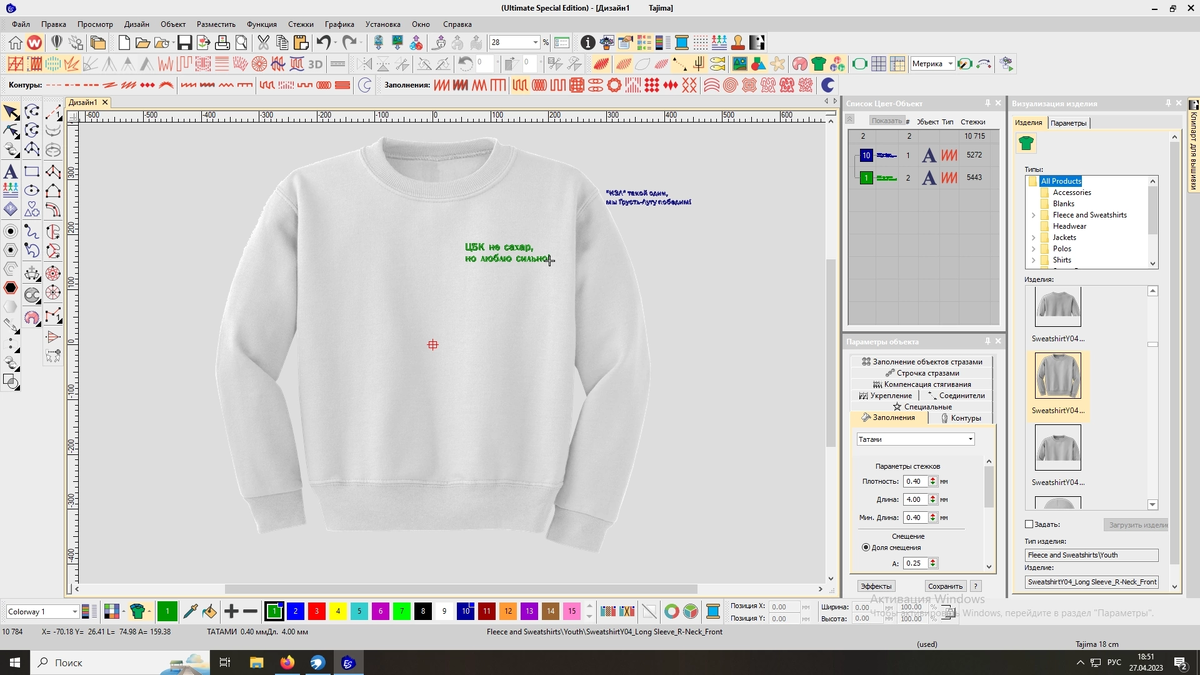Switch to the Контуры tab in object properties
The height and width of the screenshot is (675, 1200).
coord(959,418)
